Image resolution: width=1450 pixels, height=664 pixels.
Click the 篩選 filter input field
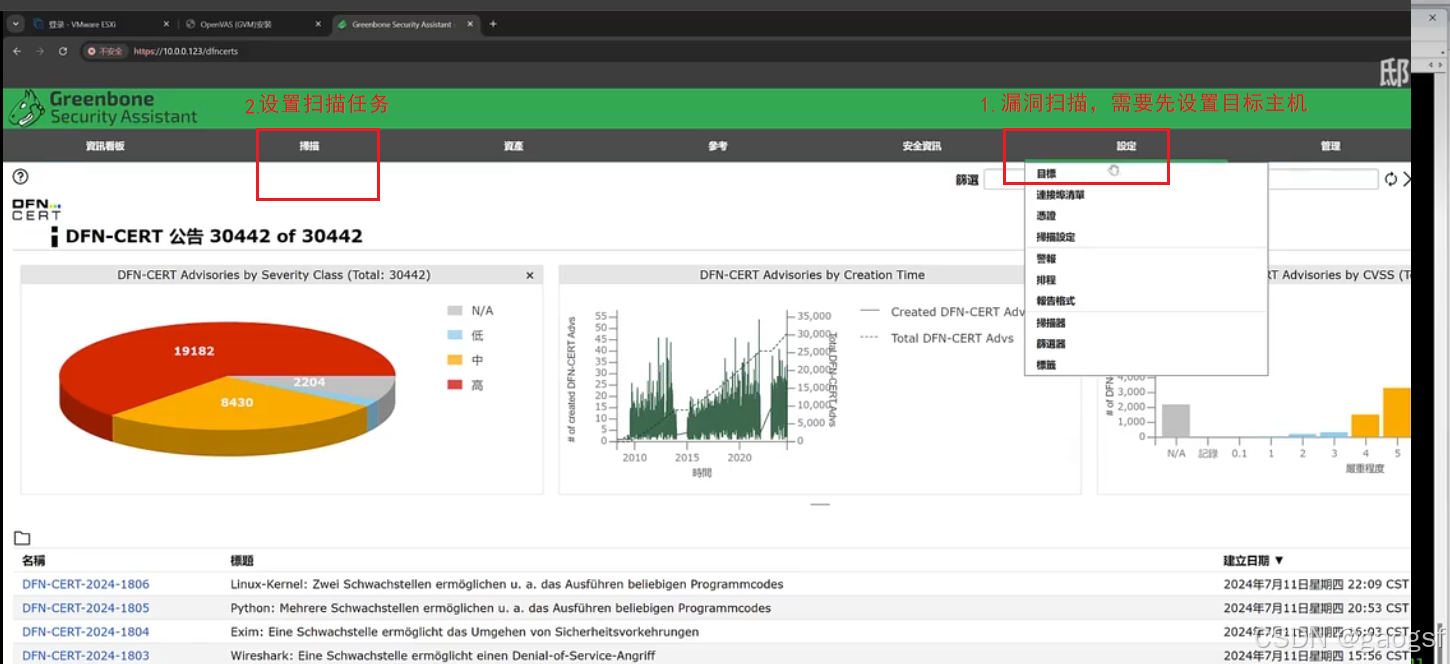(1180, 180)
